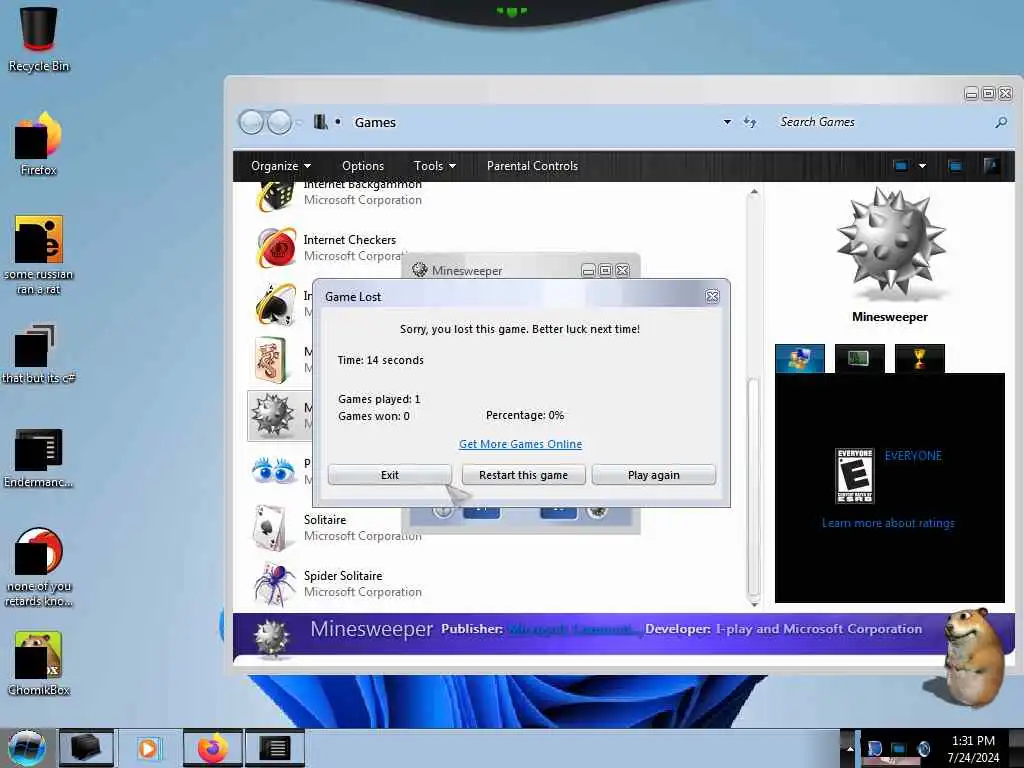Click the Options toolbar item
The width and height of the screenshot is (1024, 768).
click(x=363, y=166)
